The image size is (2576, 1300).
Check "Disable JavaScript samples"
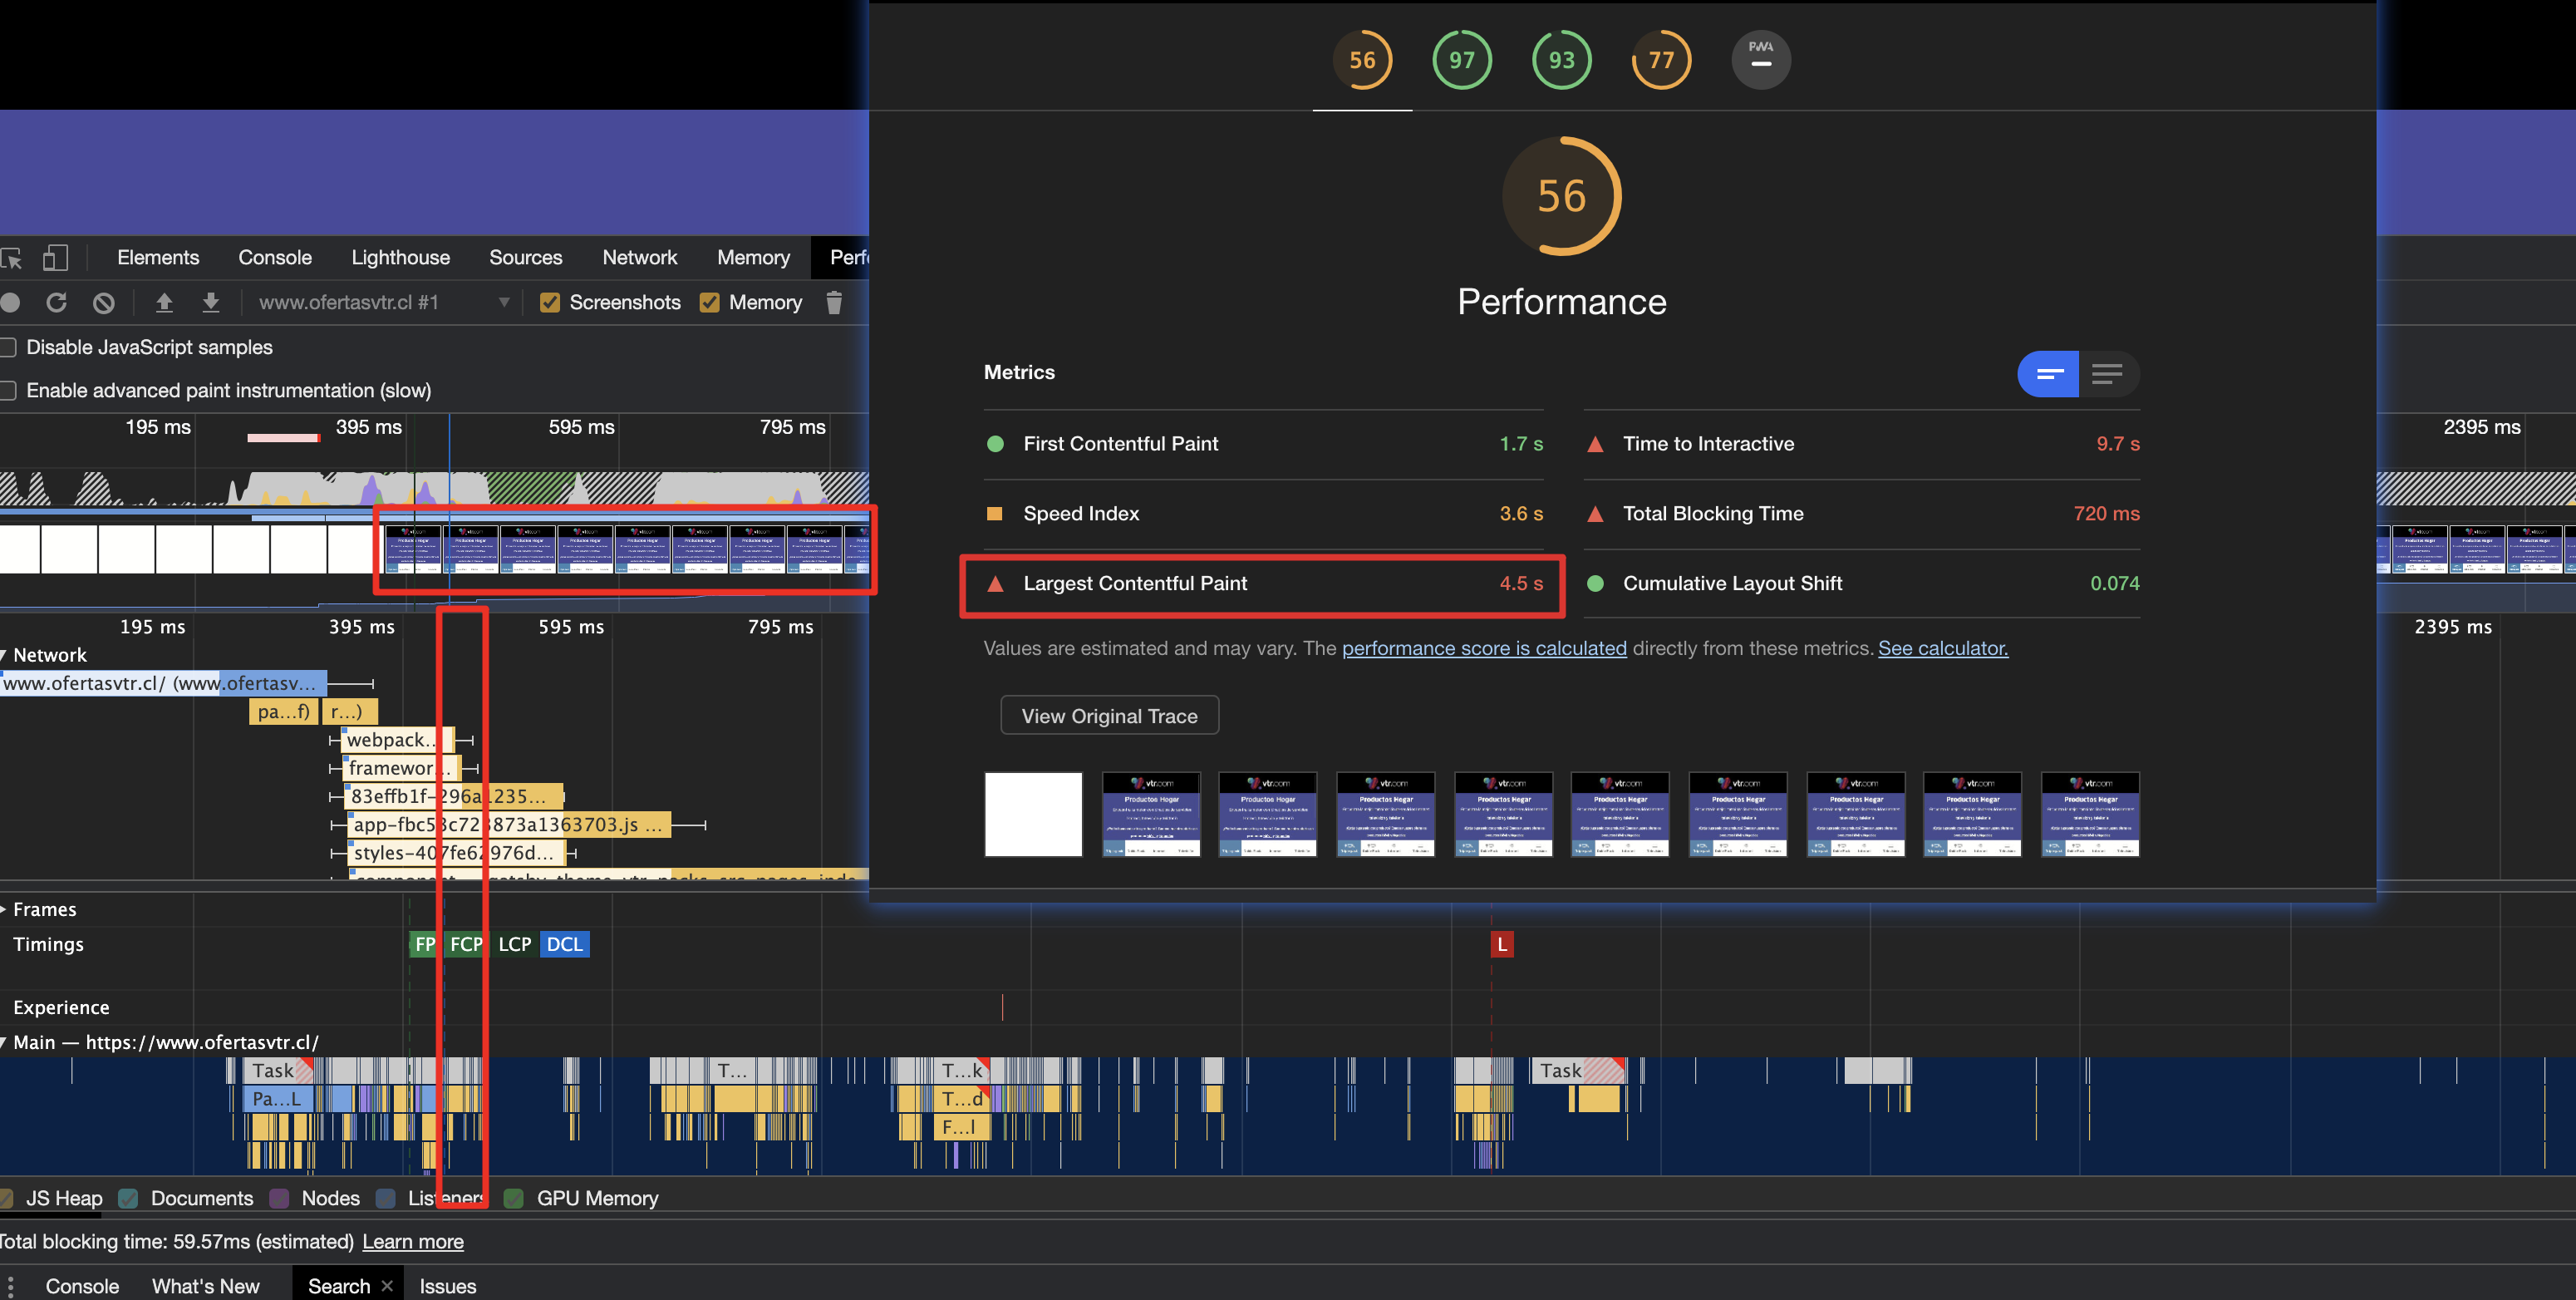click(8, 347)
